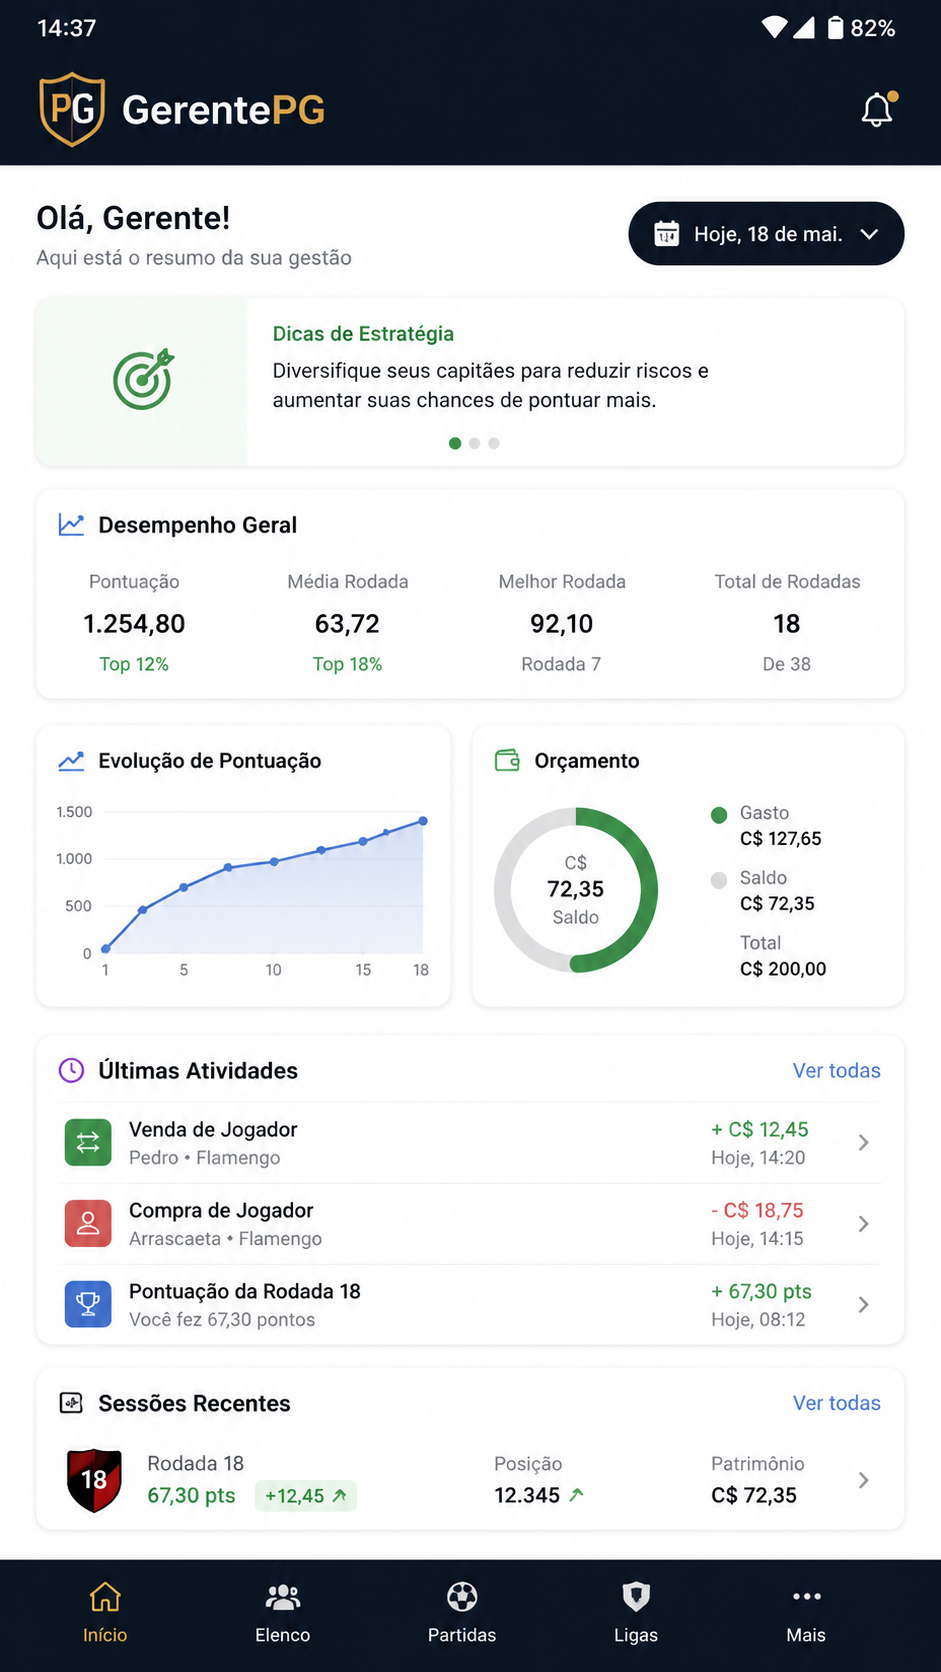Click the Total value C$ 200,00
This screenshot has width=941, height=1672.
(x=783, y=969)
